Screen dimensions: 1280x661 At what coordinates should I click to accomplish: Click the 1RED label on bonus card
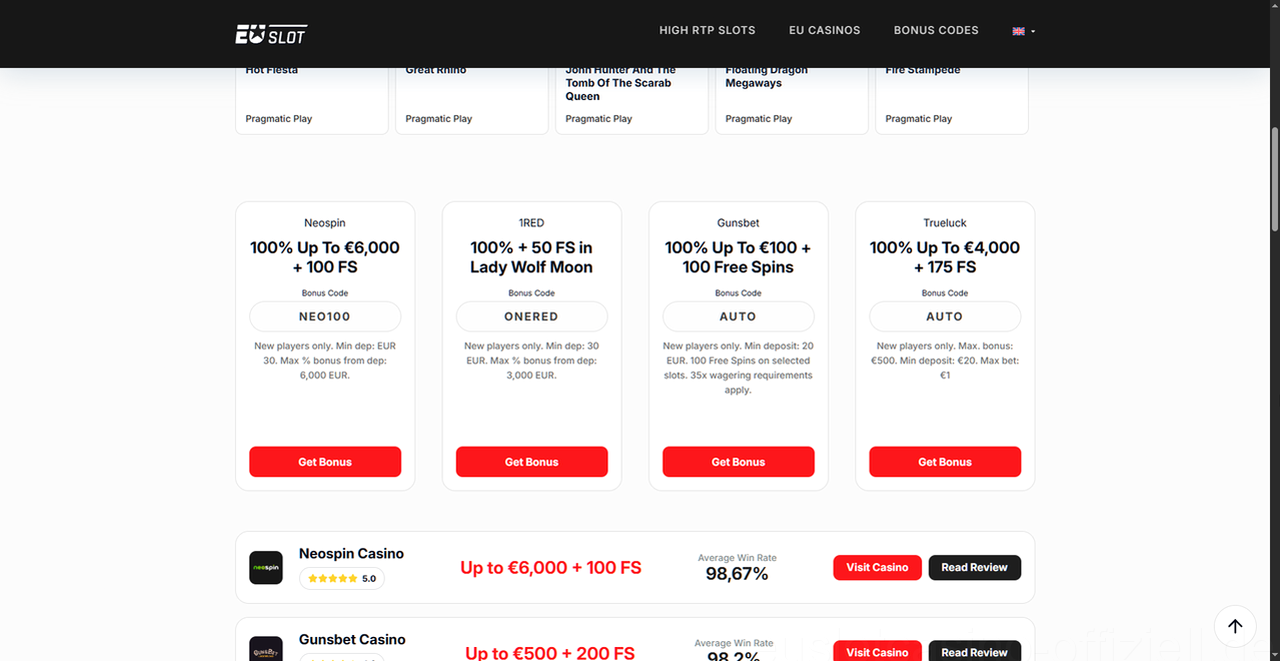pos(532,223)
